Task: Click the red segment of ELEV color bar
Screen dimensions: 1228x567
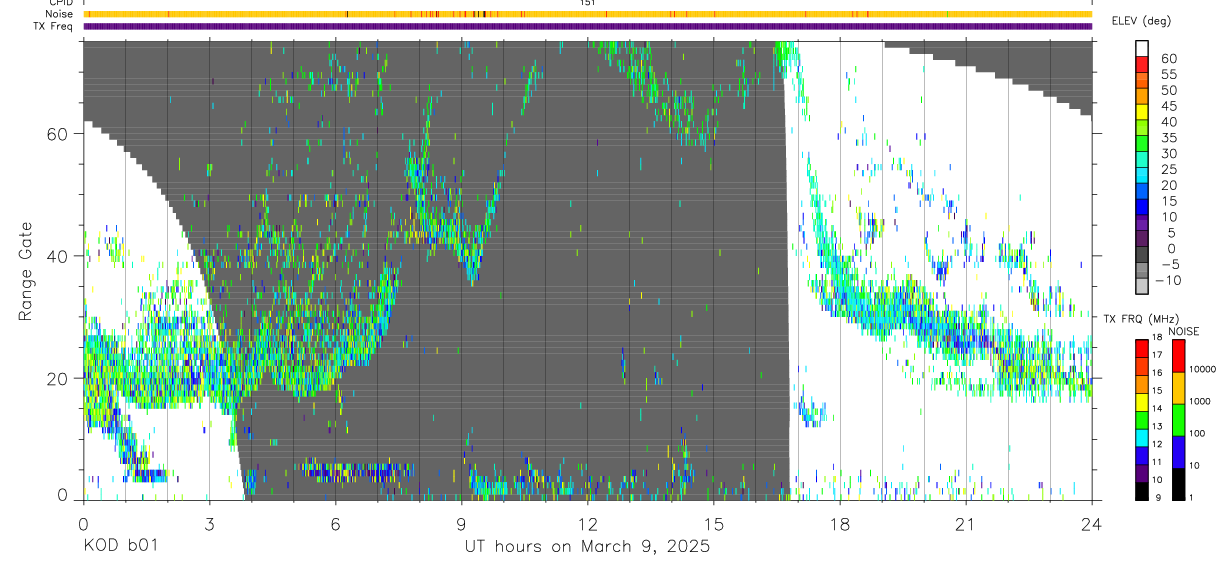Action: 1142,64
